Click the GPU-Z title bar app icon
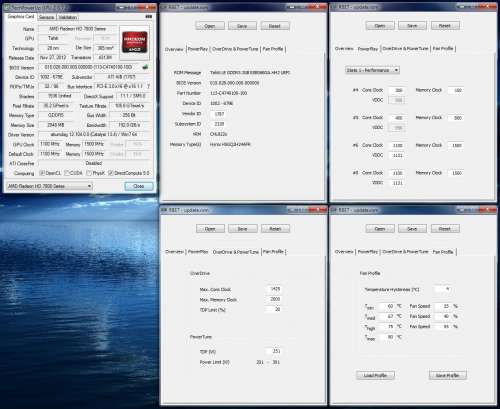The width and height of the screenshot is (500, 409). (x=8, y=7)
